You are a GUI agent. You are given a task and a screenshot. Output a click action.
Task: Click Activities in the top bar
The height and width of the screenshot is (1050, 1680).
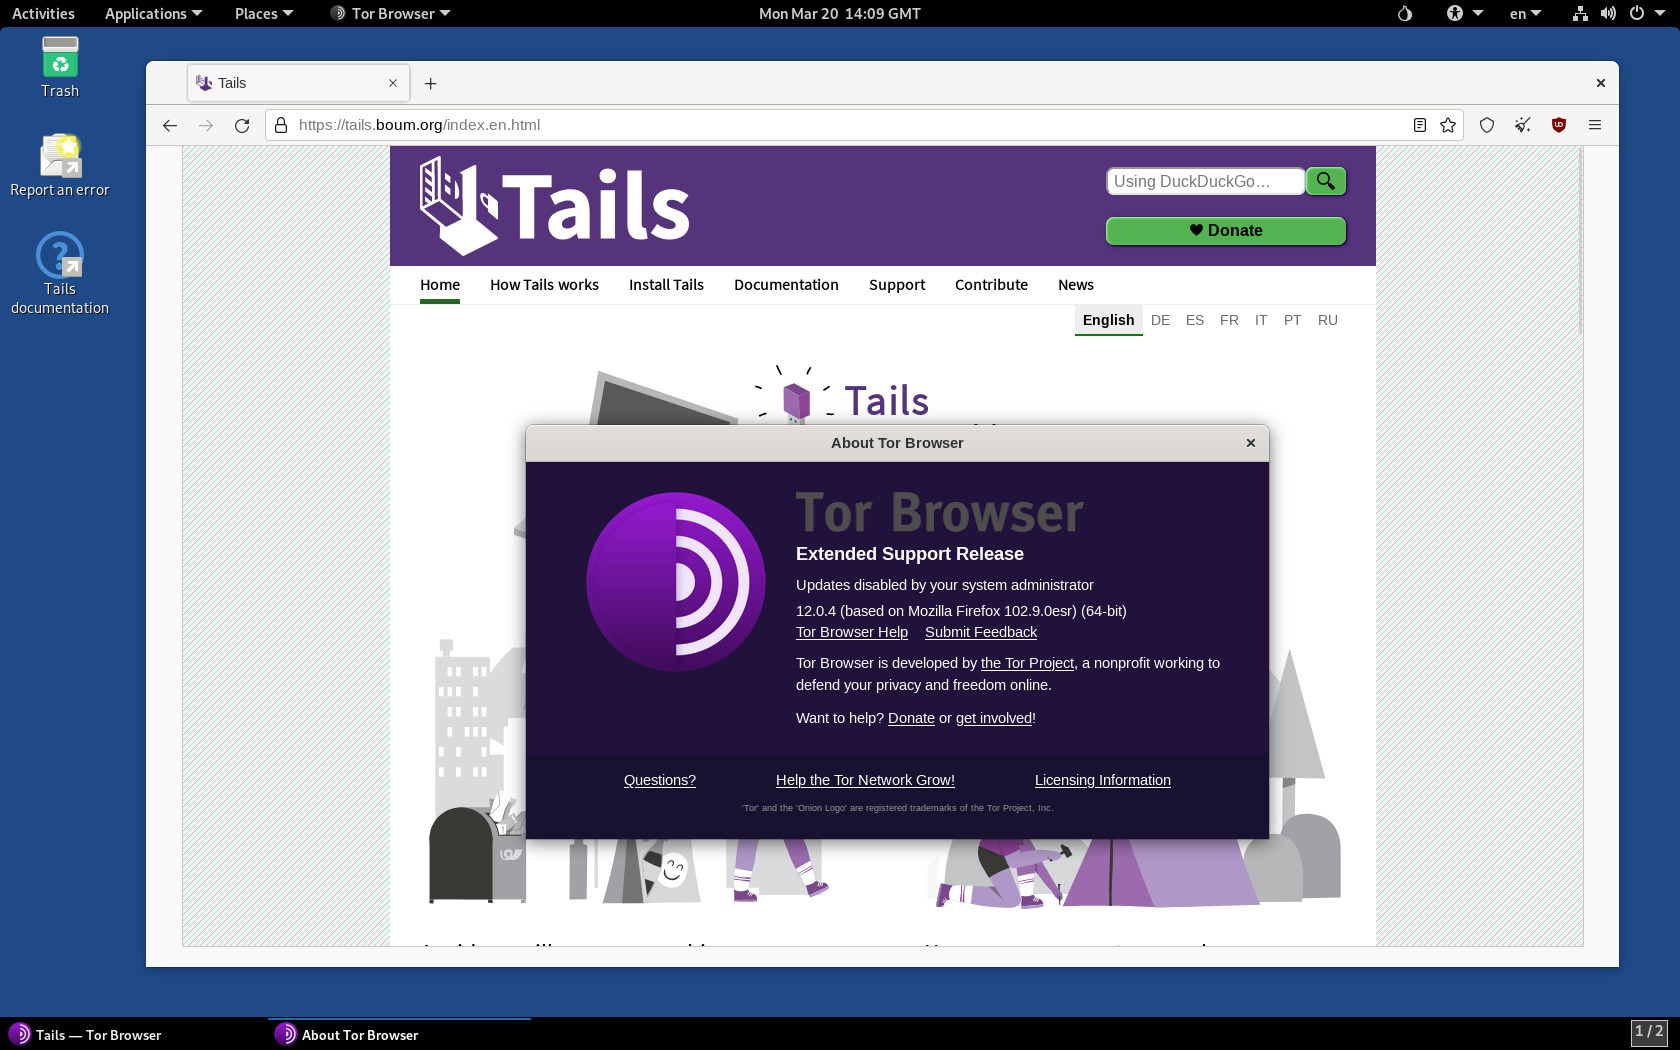coord(43,14)
